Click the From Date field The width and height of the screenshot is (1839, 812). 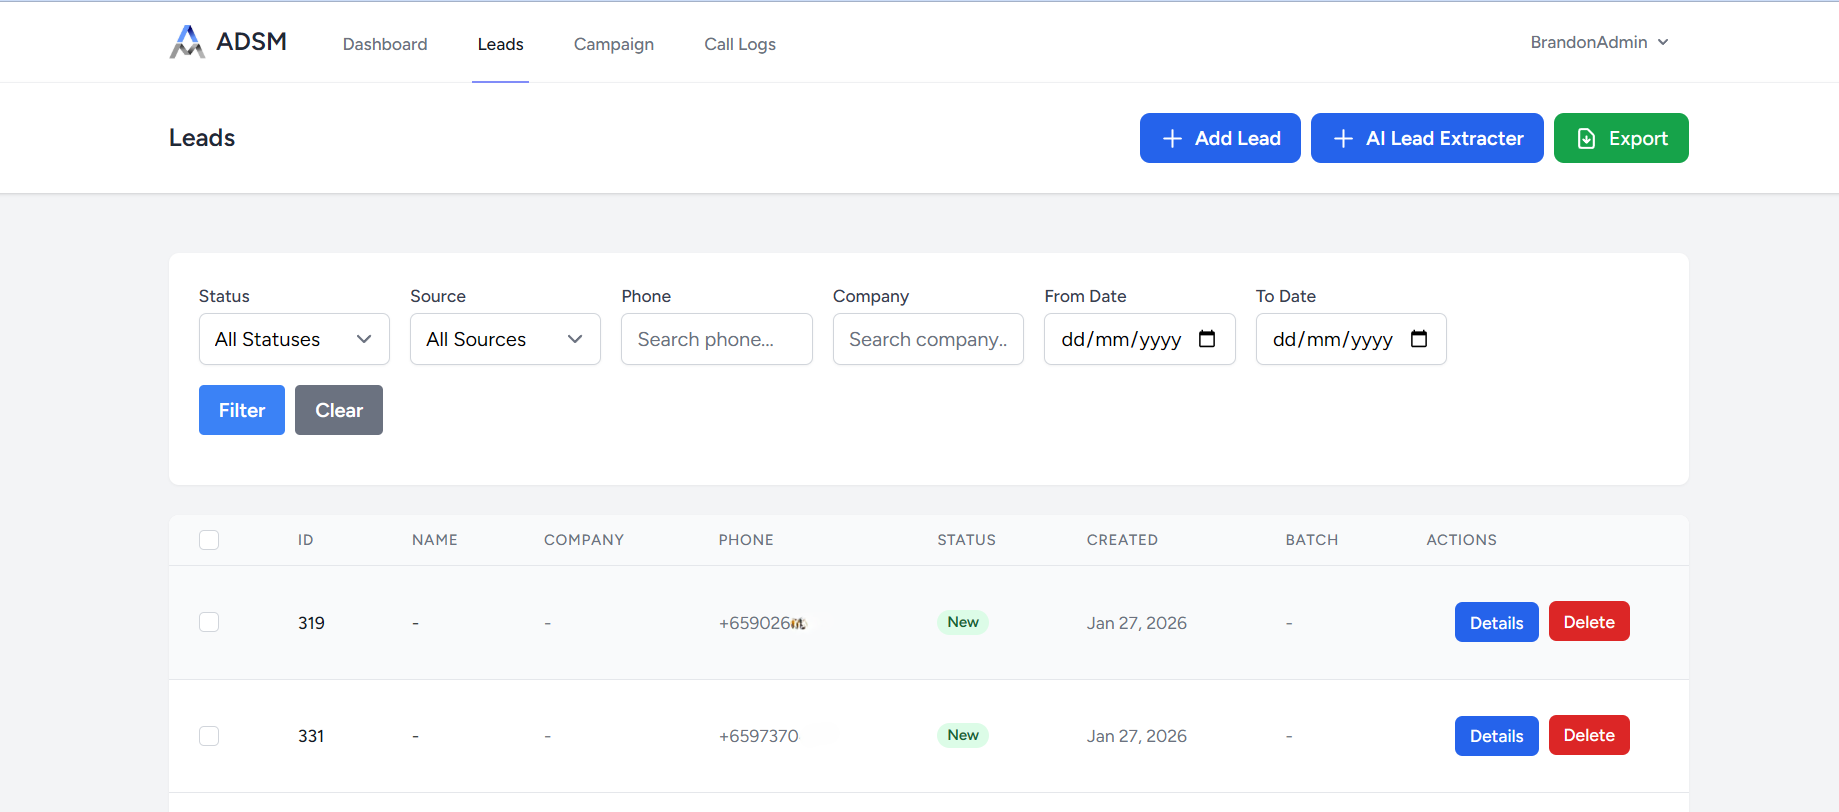click(1140, 339)
